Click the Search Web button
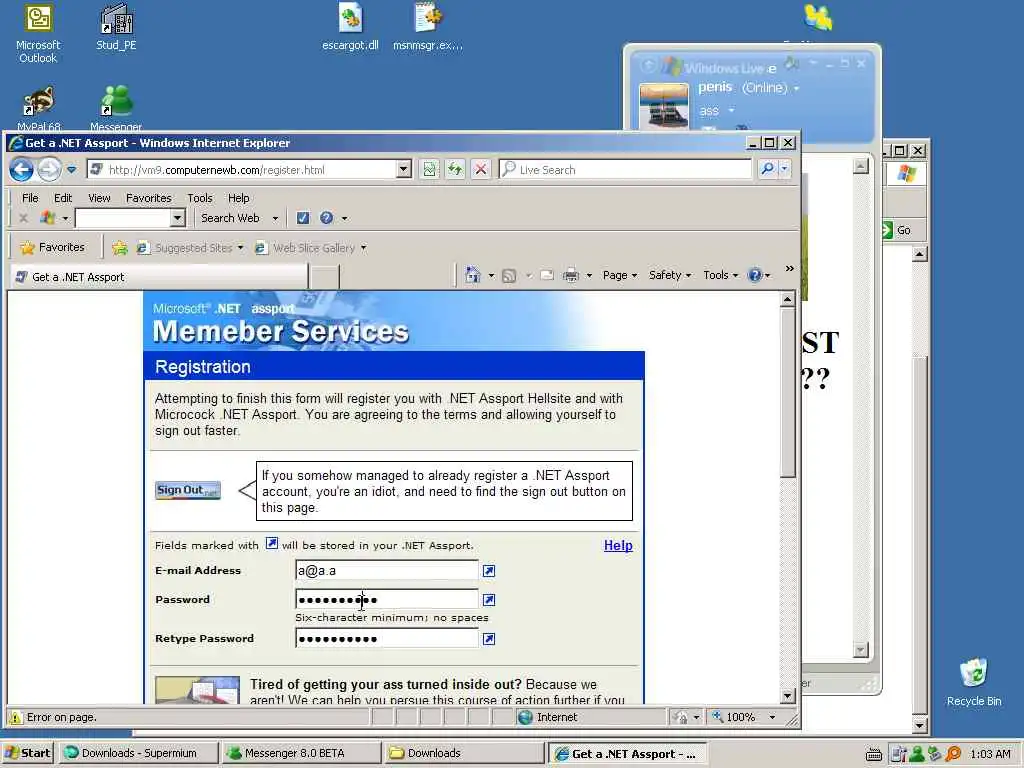 (230, 218)
